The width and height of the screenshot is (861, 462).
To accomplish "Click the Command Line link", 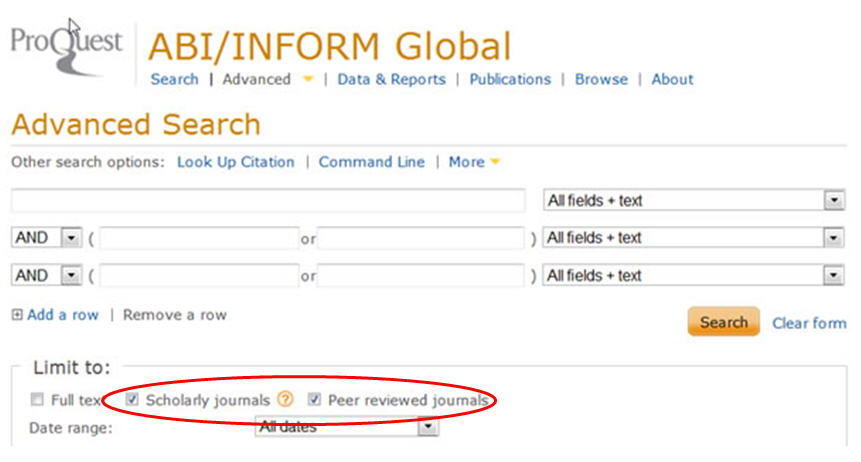I will coord(372,162).
